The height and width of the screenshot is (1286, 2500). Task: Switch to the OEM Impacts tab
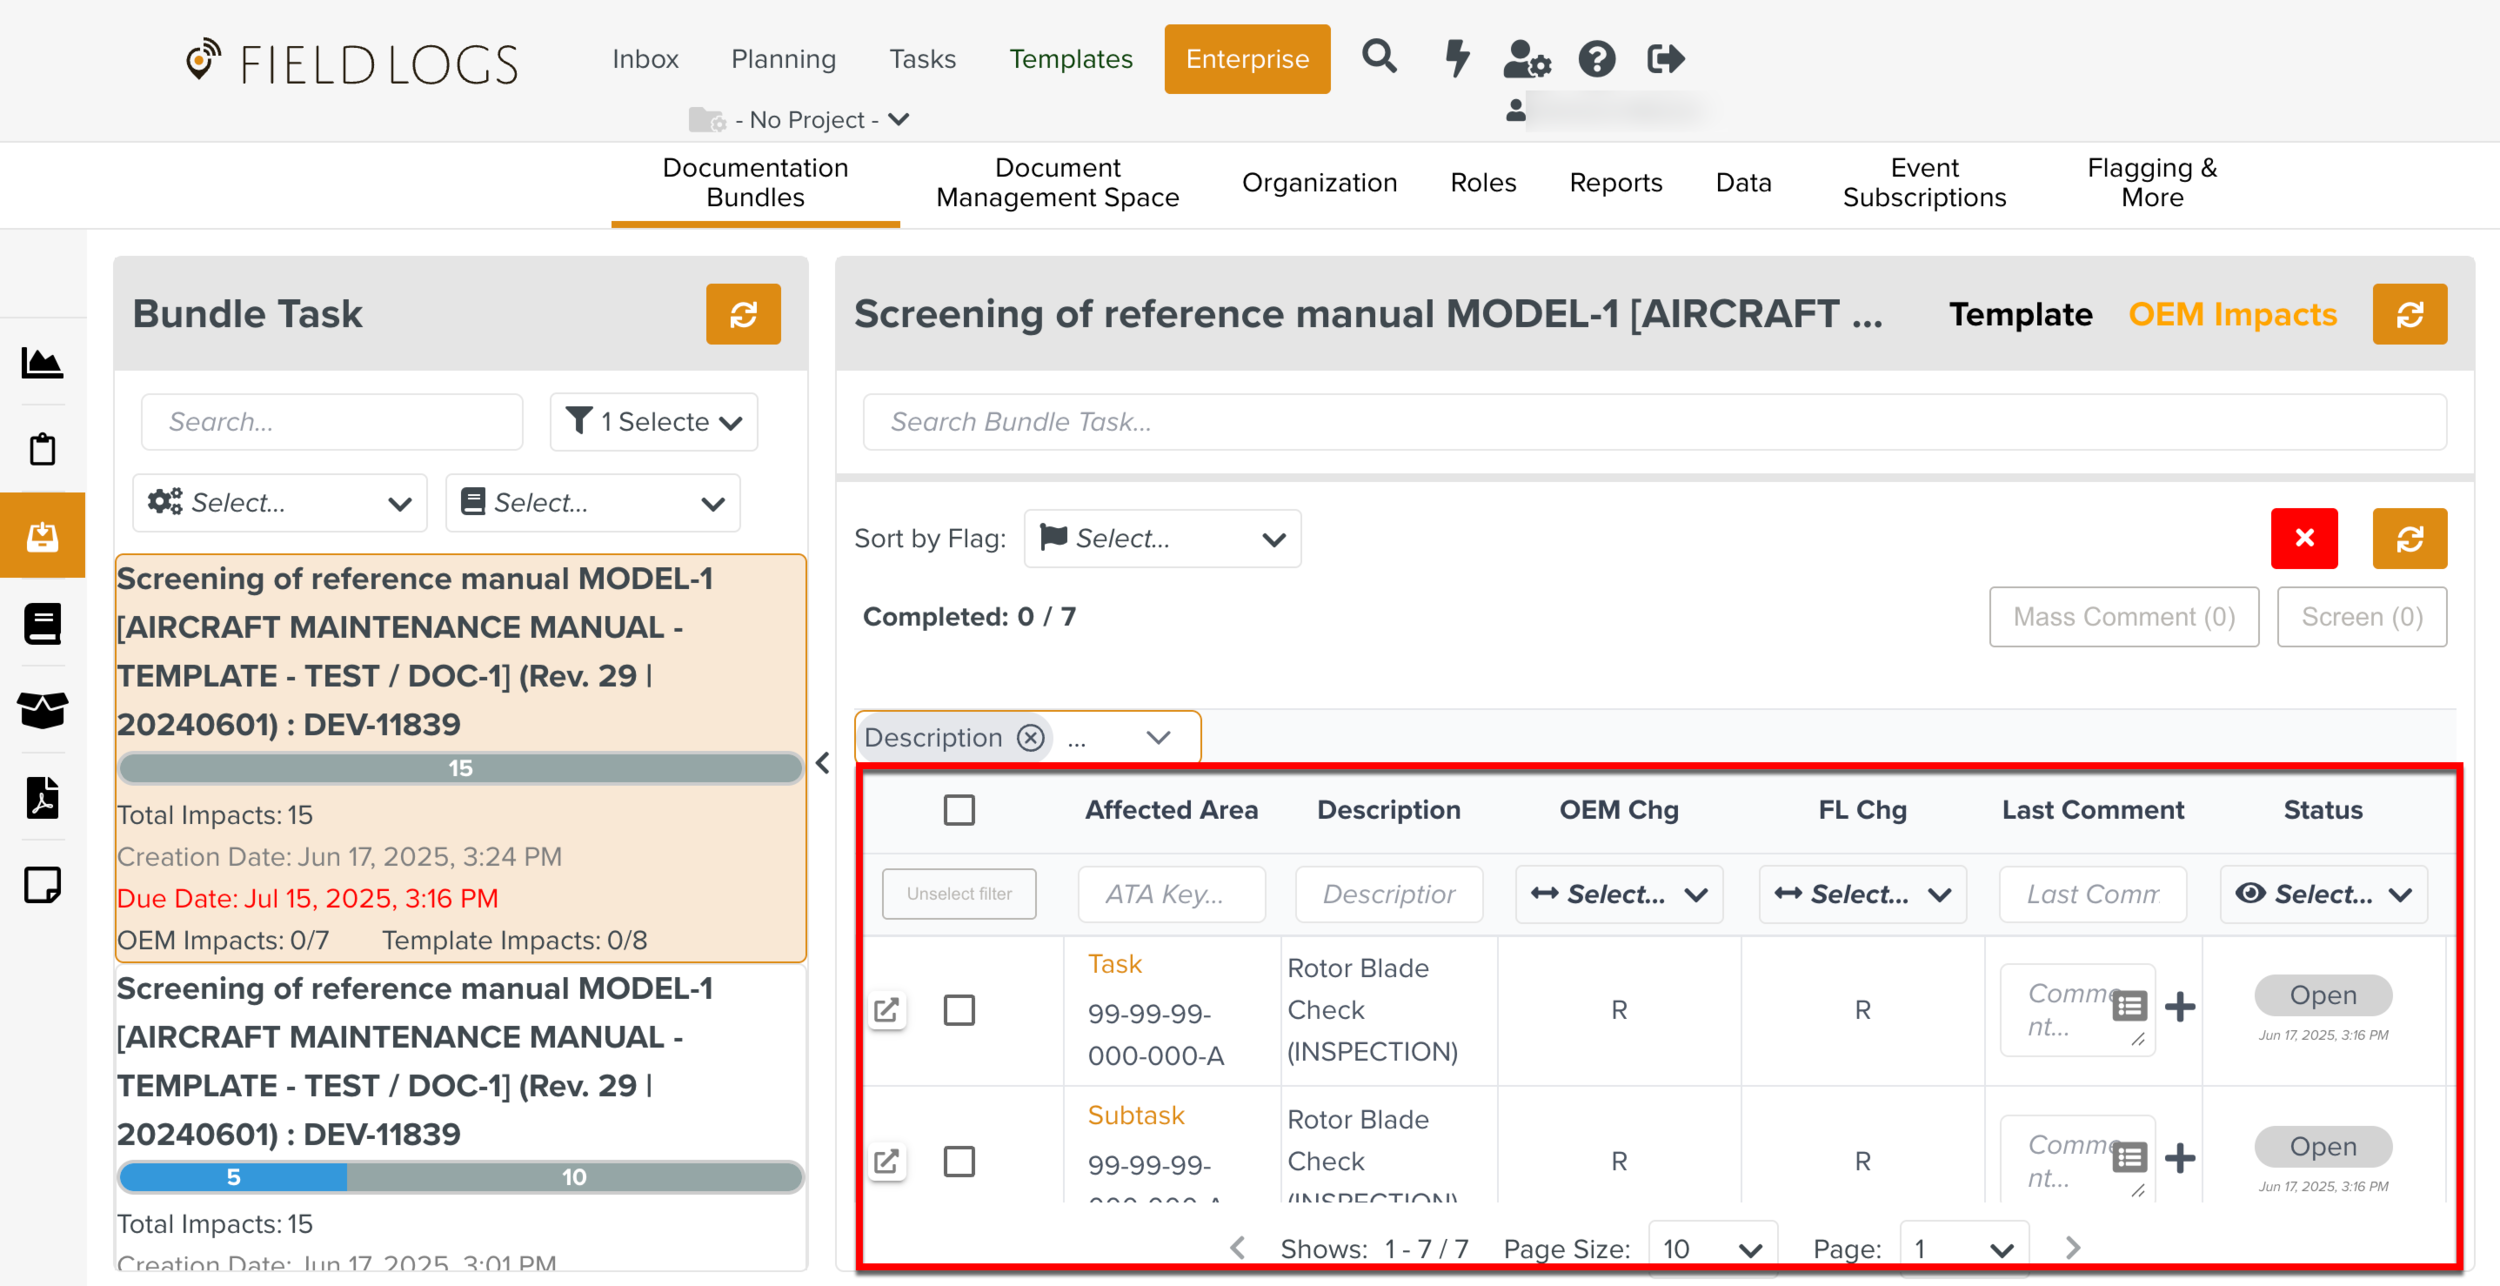point(2232,315)
